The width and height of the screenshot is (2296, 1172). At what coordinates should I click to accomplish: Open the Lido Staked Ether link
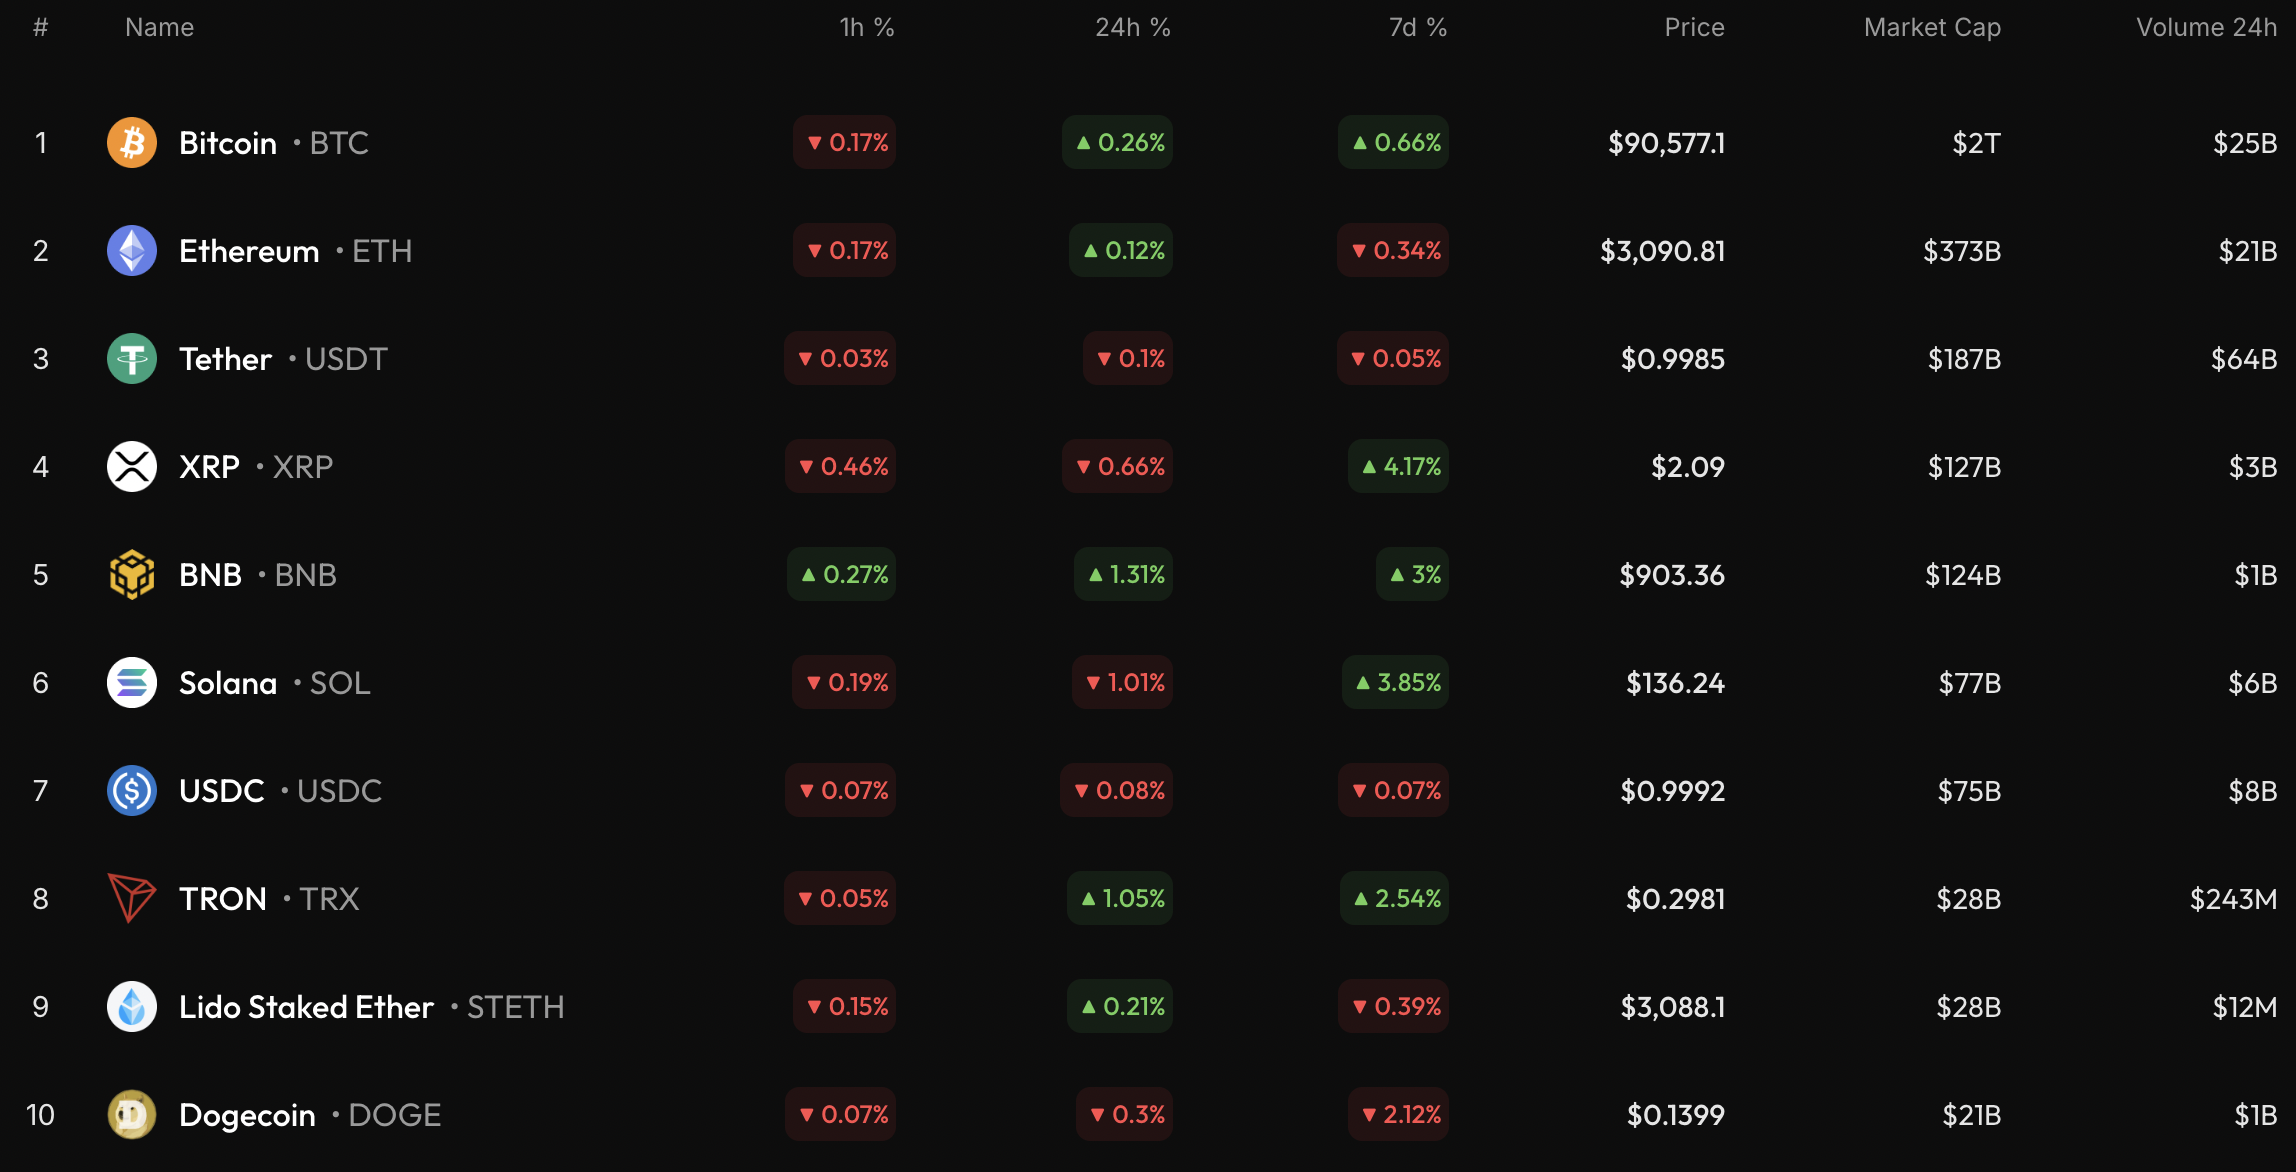pyautogui.click(x=306, y=1007)
